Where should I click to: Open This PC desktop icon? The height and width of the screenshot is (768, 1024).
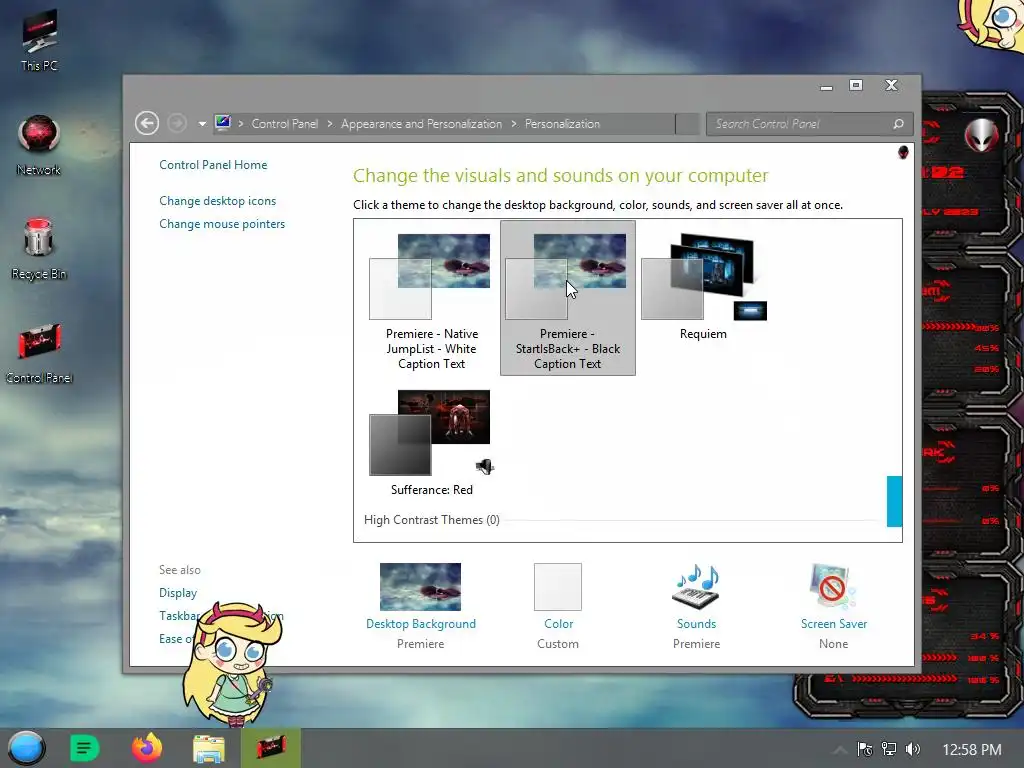pos(39,40)
